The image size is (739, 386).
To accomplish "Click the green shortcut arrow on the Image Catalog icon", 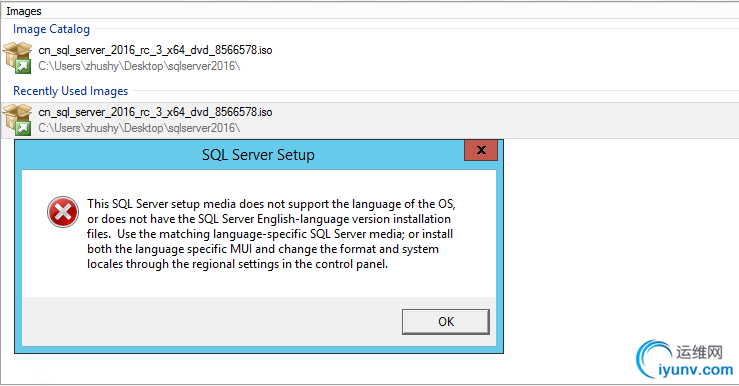I will [x=23, y=67].
